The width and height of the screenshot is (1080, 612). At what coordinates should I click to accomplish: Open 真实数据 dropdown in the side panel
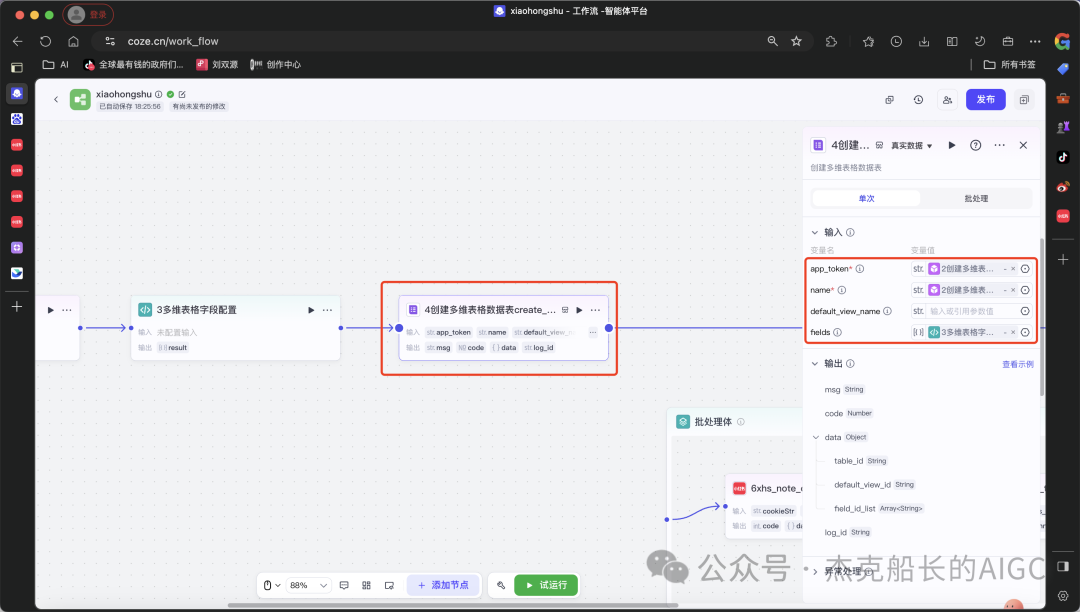[911, 146]
